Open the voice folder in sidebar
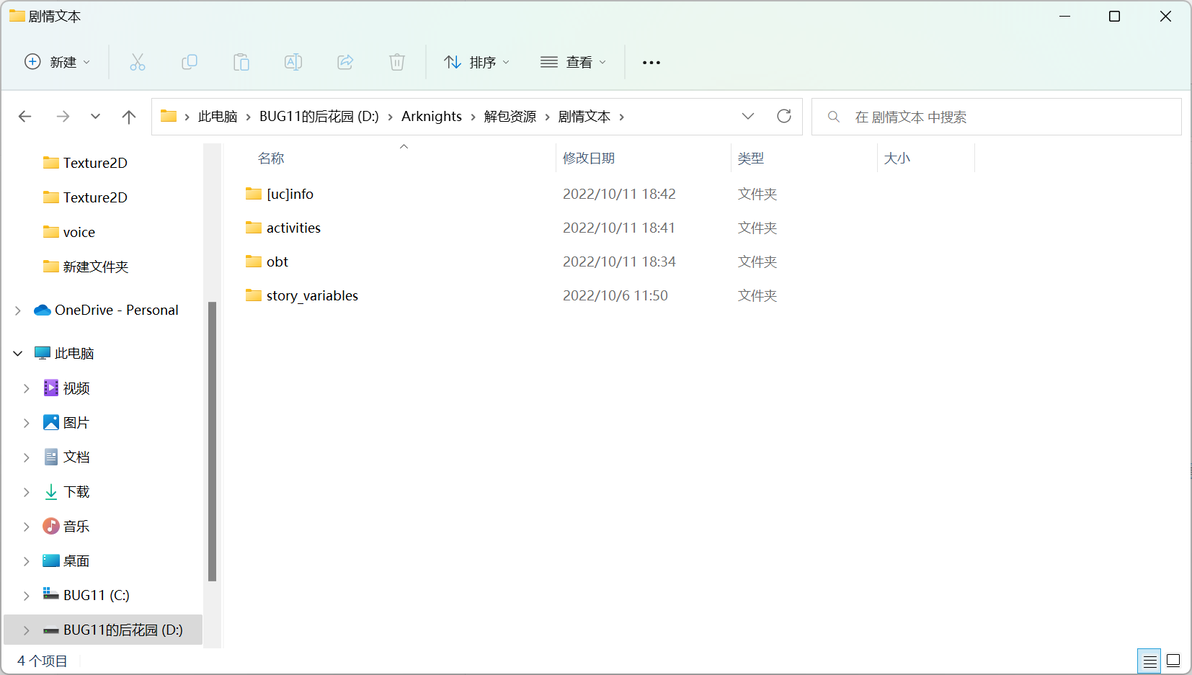Screen dimensions: 1192x675 pyautogui.click(x=79, y=232)
